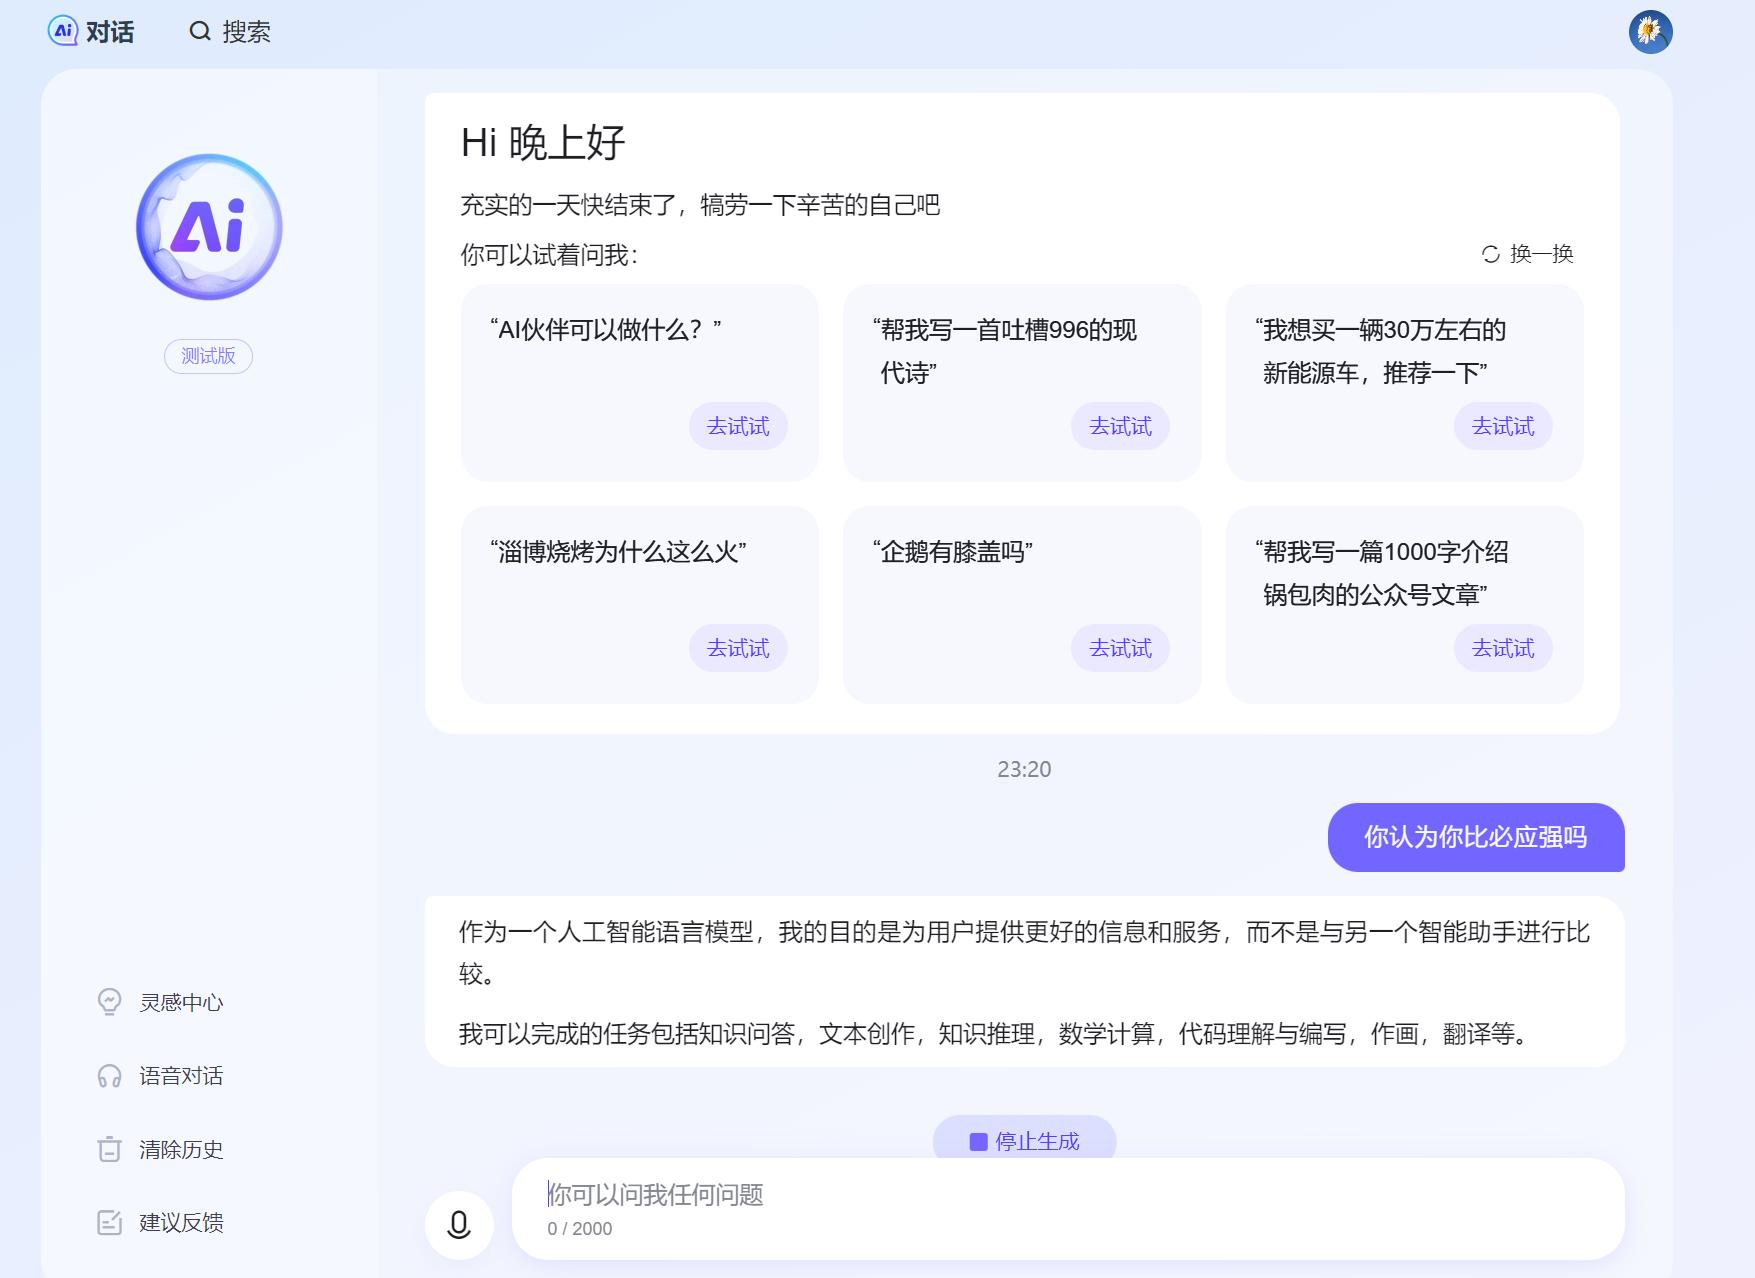Open 语音对话 with the headphones icon

109,1076
